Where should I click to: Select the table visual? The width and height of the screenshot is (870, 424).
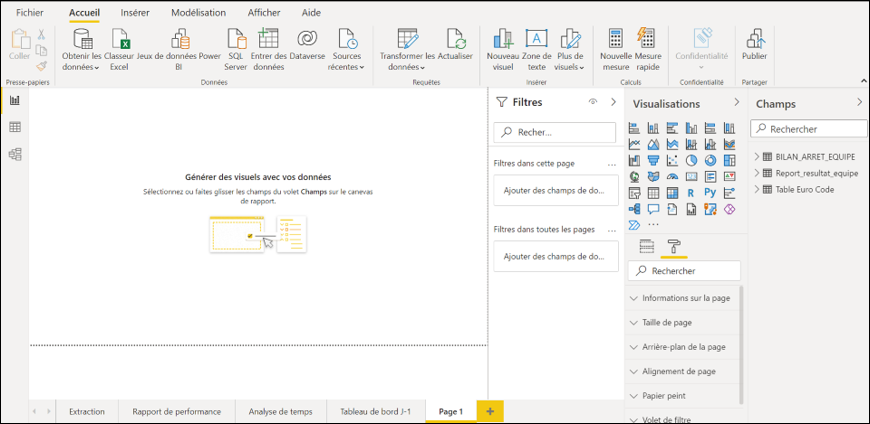[653, 193]
